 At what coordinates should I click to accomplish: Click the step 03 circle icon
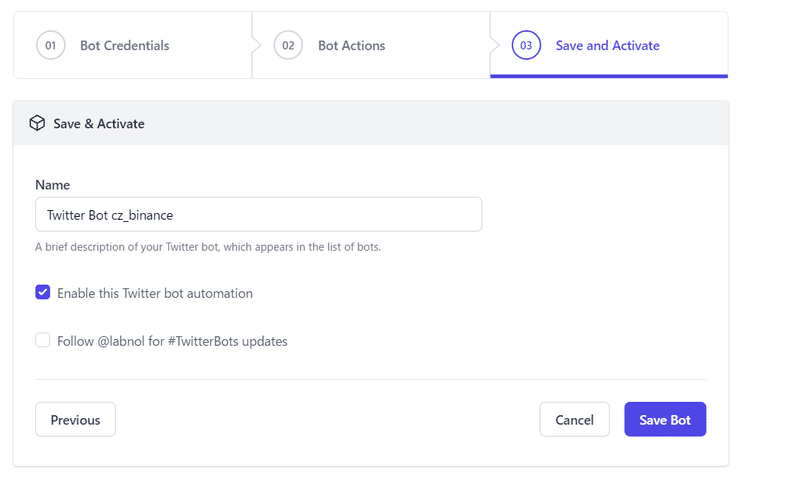(526, 45)
